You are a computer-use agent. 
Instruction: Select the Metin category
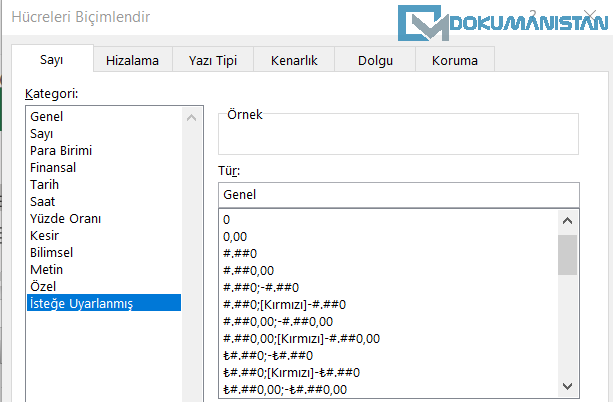(x=104, y=270)
